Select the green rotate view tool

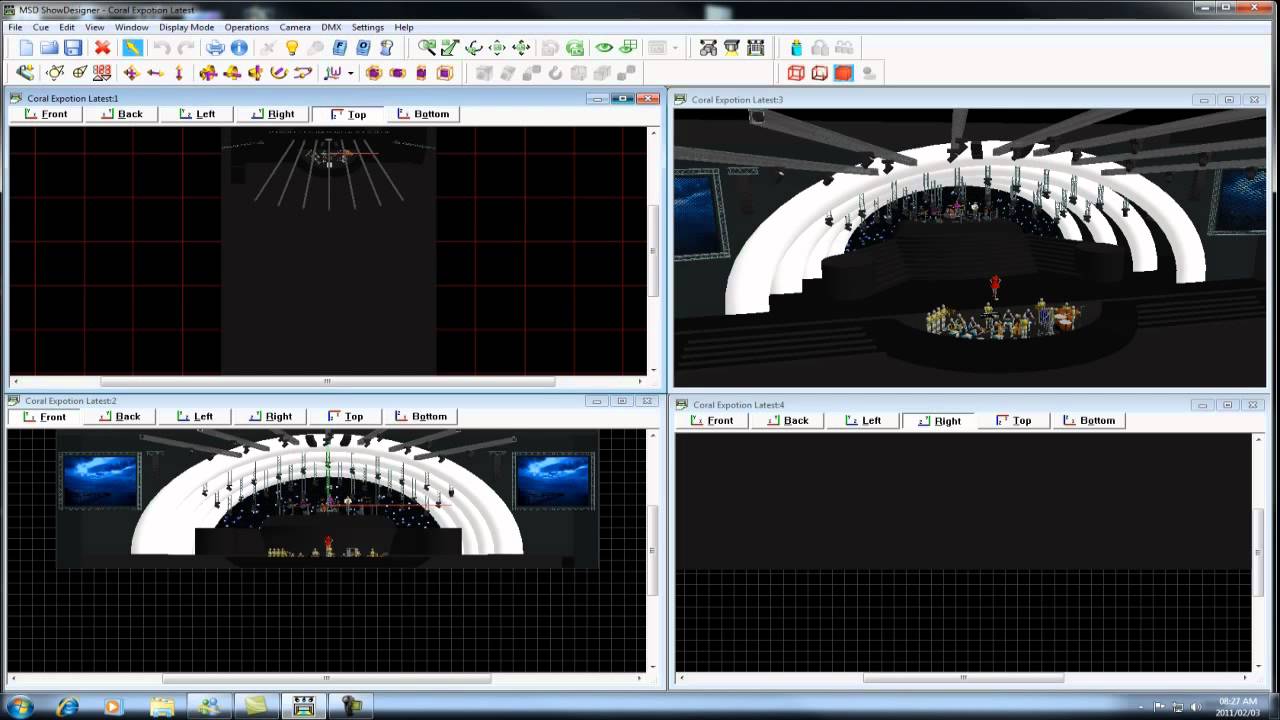point(474,48)
